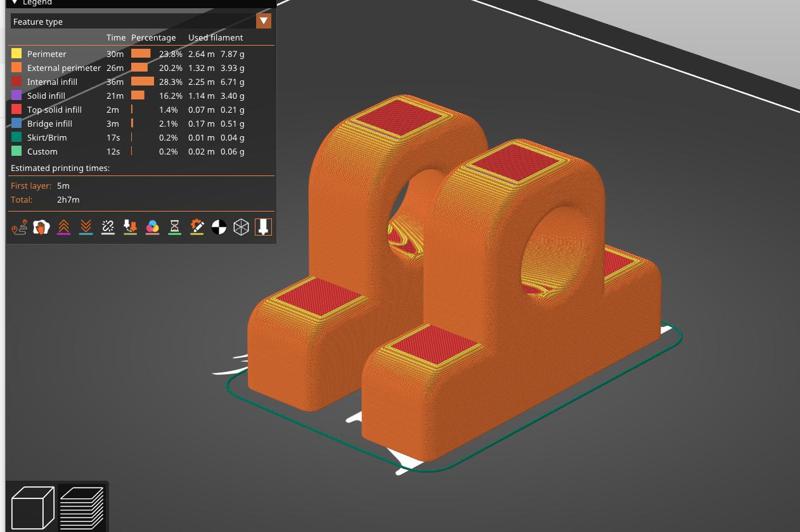Toggle Tool changes visibility icon
The image size is (800, 532).
point(130,226)
